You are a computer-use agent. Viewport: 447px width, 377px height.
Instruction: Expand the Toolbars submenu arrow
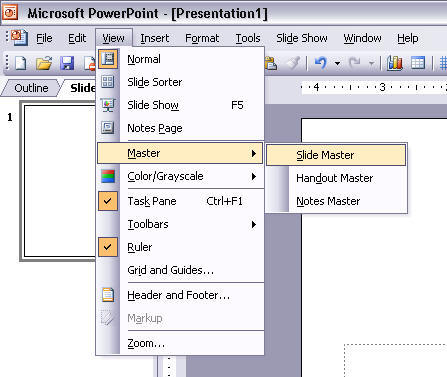click(254, 224)
